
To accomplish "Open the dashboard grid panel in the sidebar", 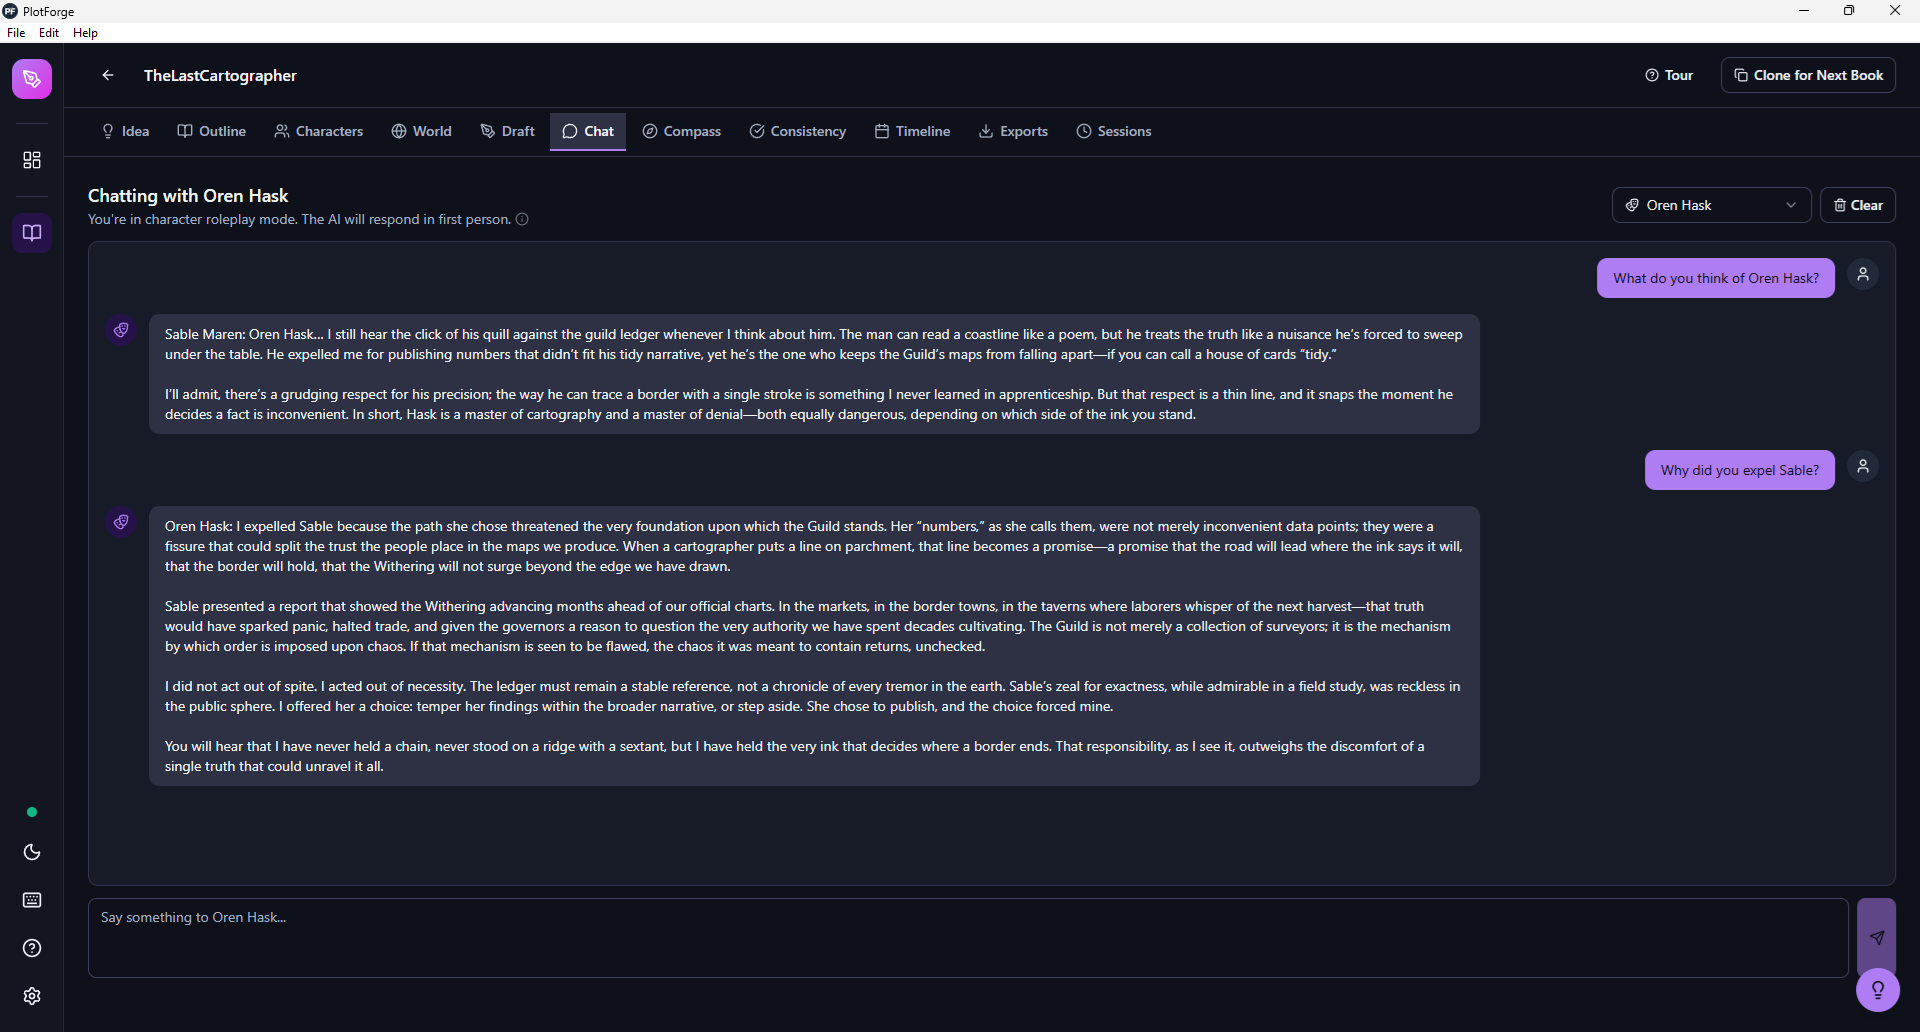I will [x=32, y=159].
